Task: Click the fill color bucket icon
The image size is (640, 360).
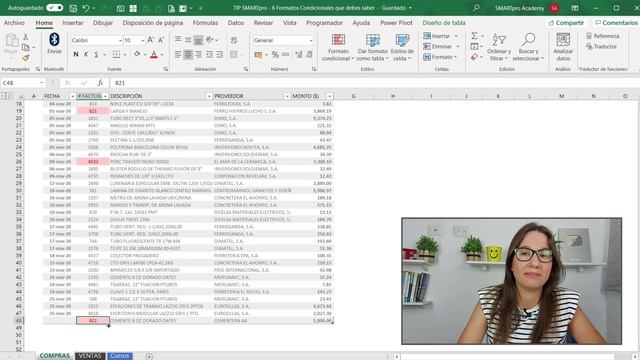Action: tap(137, 54)
